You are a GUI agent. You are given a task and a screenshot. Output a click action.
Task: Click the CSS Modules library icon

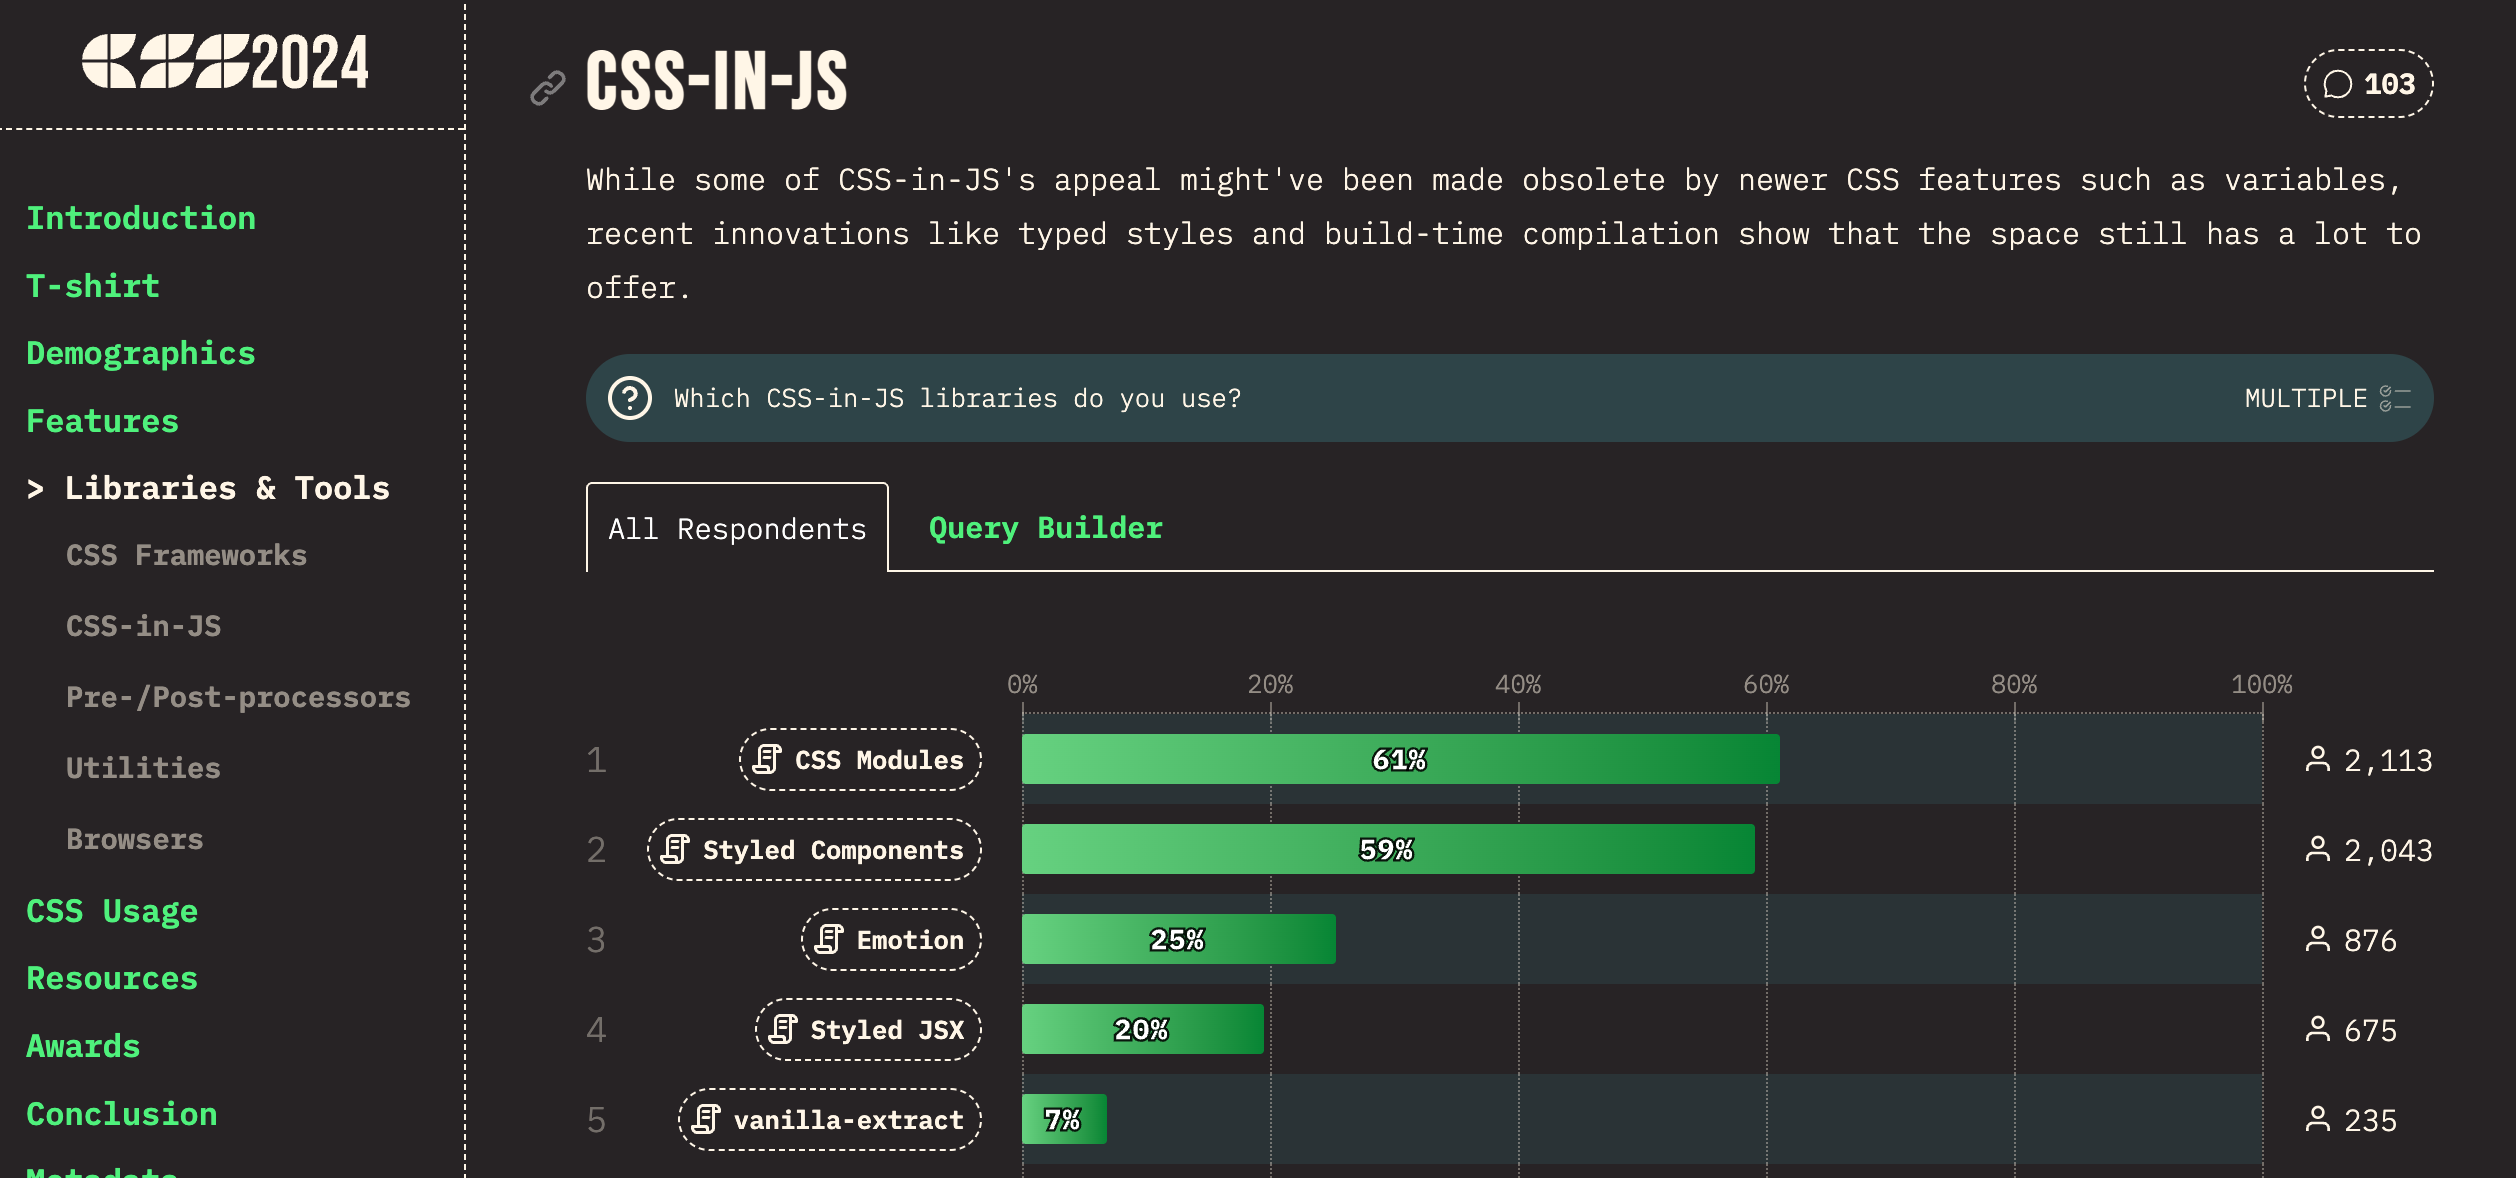[x=767, y=759]
